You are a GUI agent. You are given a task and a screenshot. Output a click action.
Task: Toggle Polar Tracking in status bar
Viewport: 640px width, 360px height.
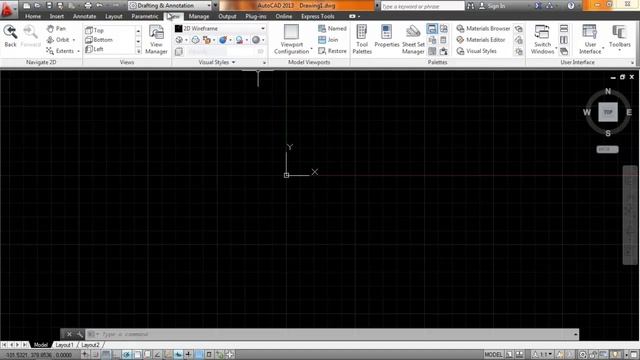pos(127,355)
